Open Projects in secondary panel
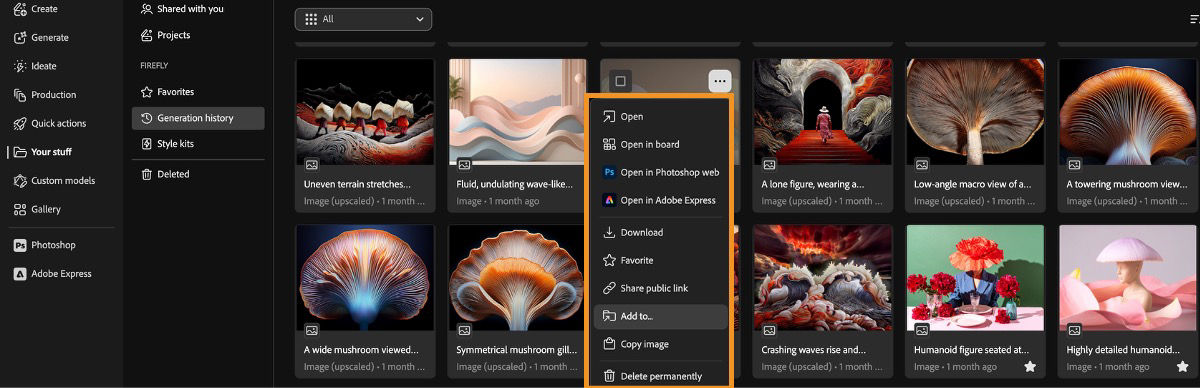Viewport: 1200px width, 388px height. coord(166,35)
